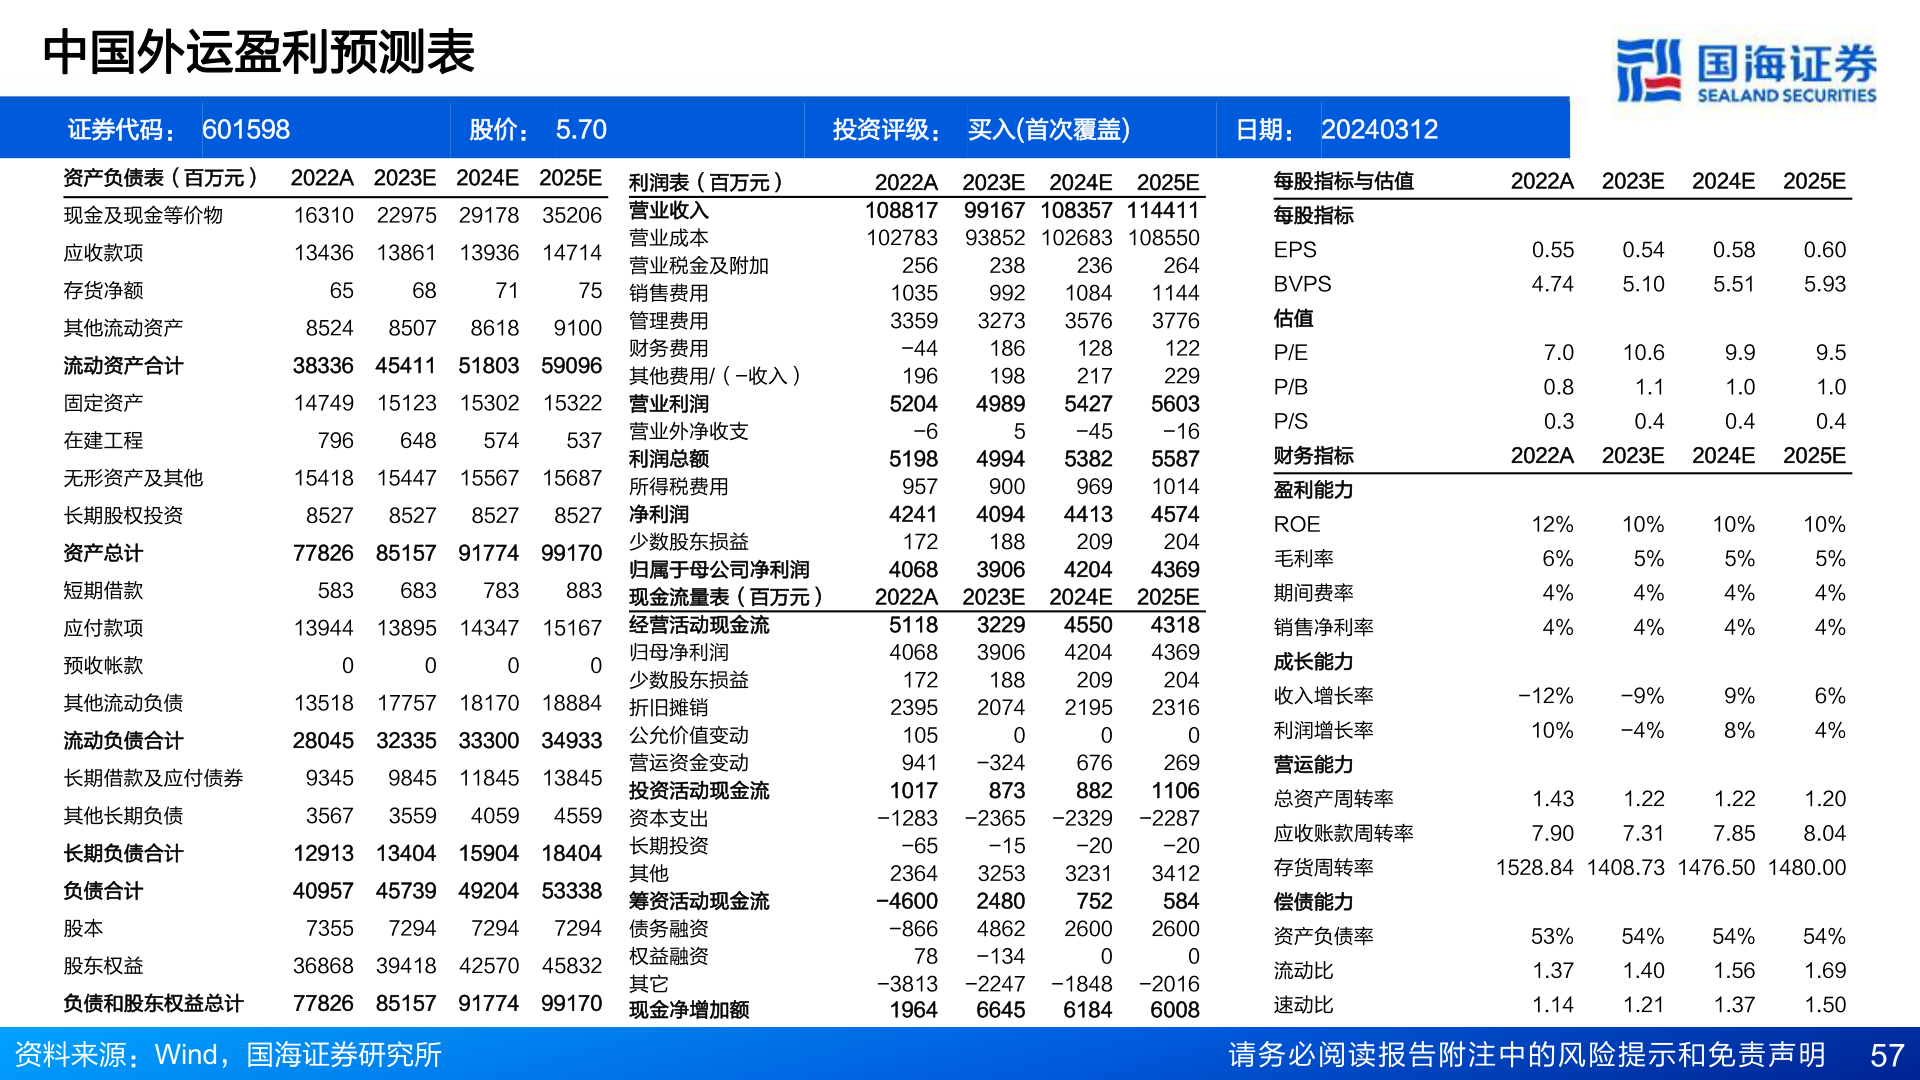Screen dimensions: 1920x1080
Task: Click the 财务费用 row label
Action: pos(668,349)
